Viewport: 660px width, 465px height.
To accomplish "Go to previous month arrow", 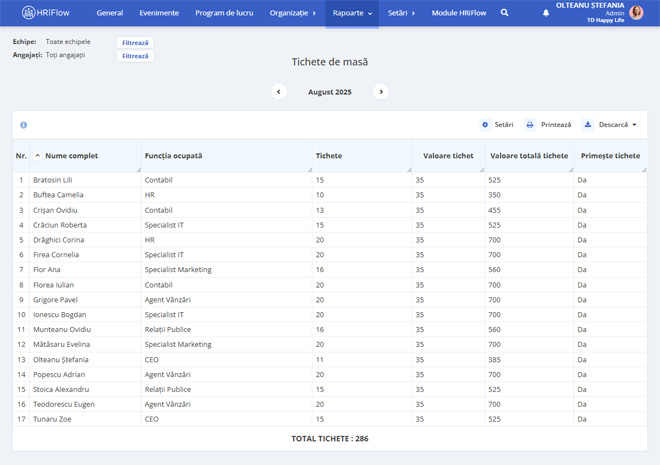I will pyautogui.click(x=279, y=91).
